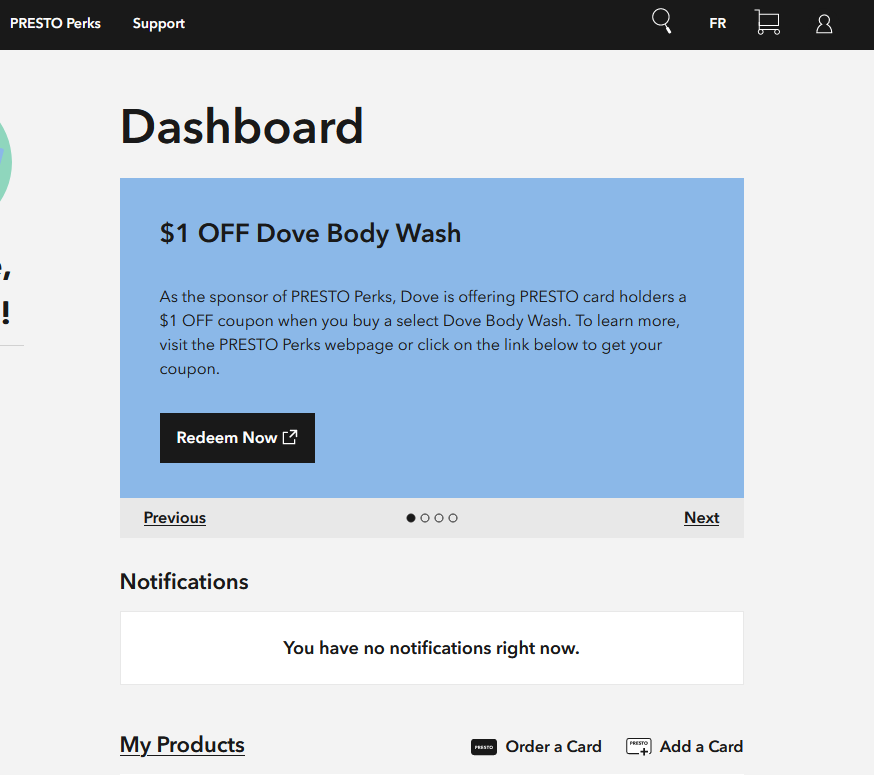Select the first carousel slide dot
Screen dimensions: 874x775
pos(411,518)
